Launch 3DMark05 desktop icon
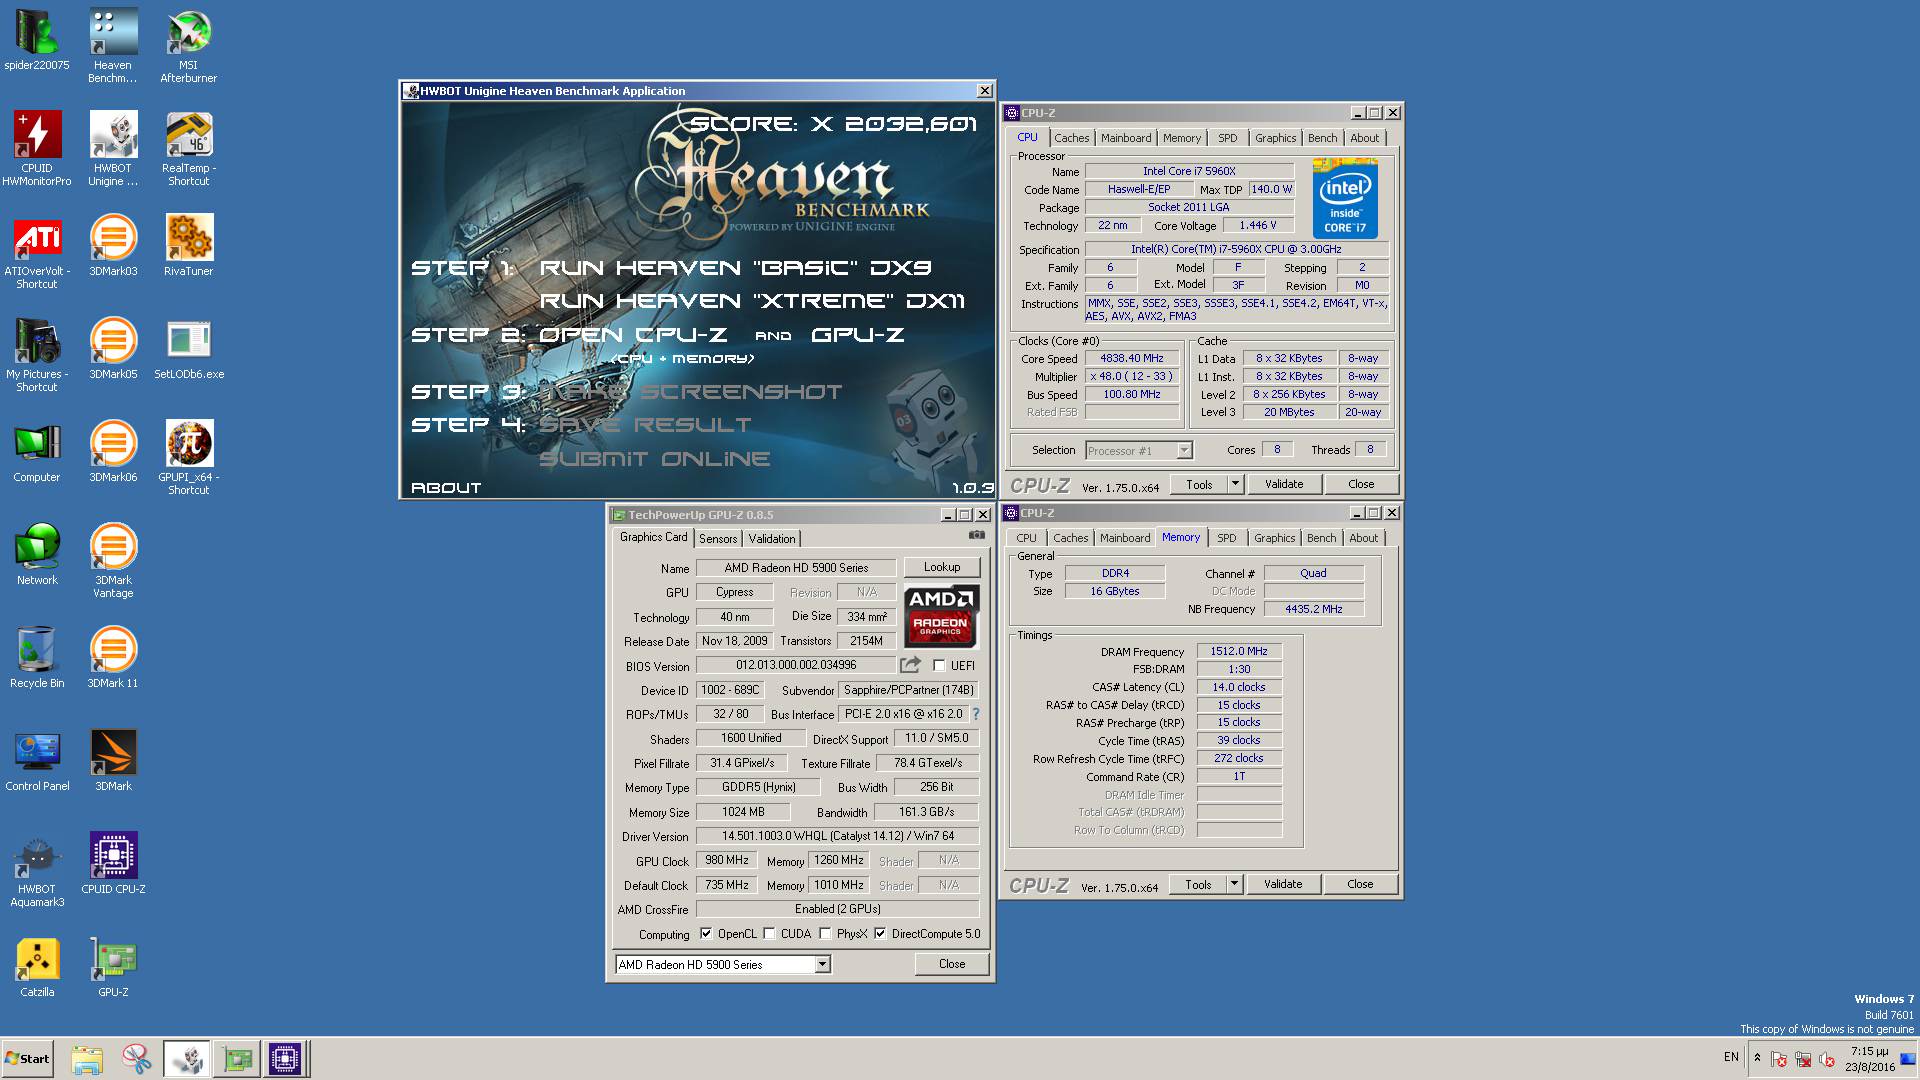Viewport: 1920px width, 1080px height. coord(113,350)
